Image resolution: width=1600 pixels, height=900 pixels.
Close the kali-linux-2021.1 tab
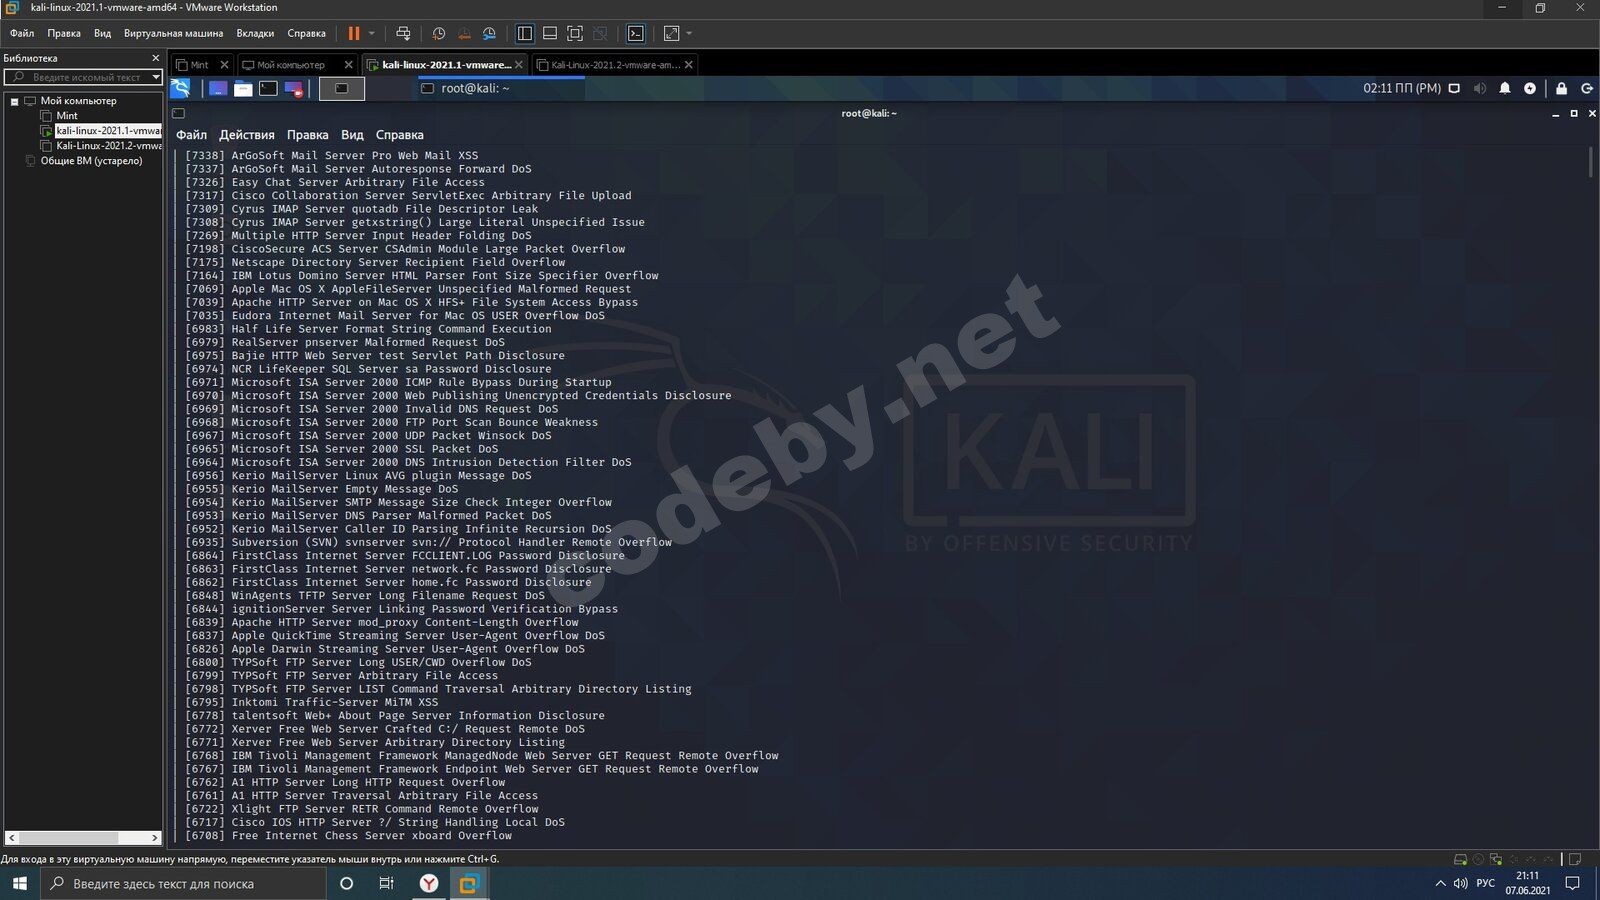pyautogui.click(x=518, y=65)
